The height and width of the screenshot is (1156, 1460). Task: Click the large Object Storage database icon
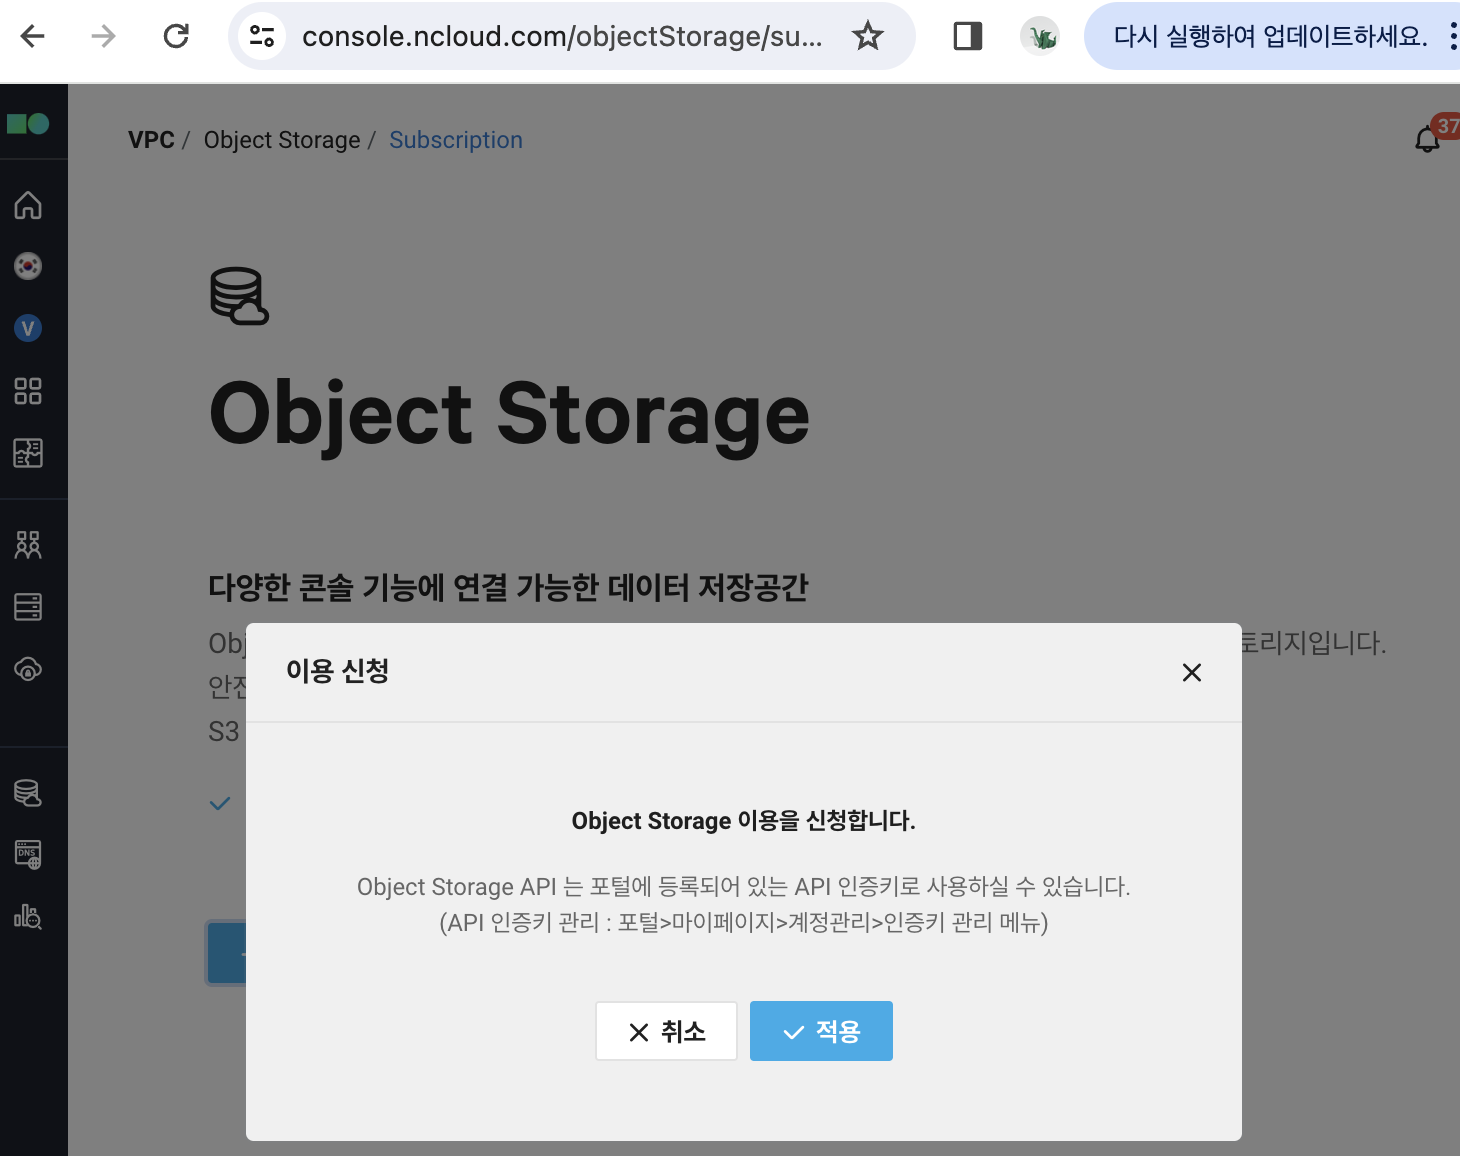coord(239,296)
